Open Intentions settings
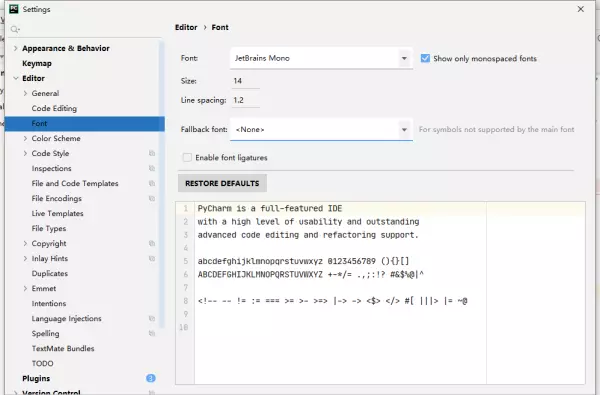Viewport: 600px width, 395px height. [49, 304]
